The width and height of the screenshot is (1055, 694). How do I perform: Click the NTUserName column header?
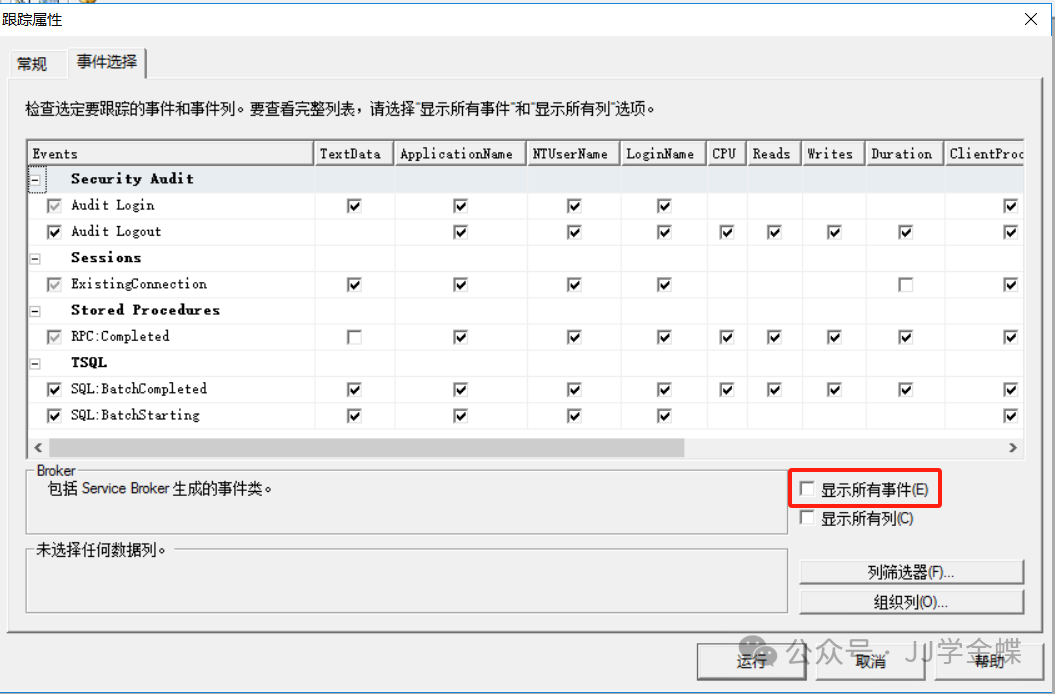pos(573,153)
